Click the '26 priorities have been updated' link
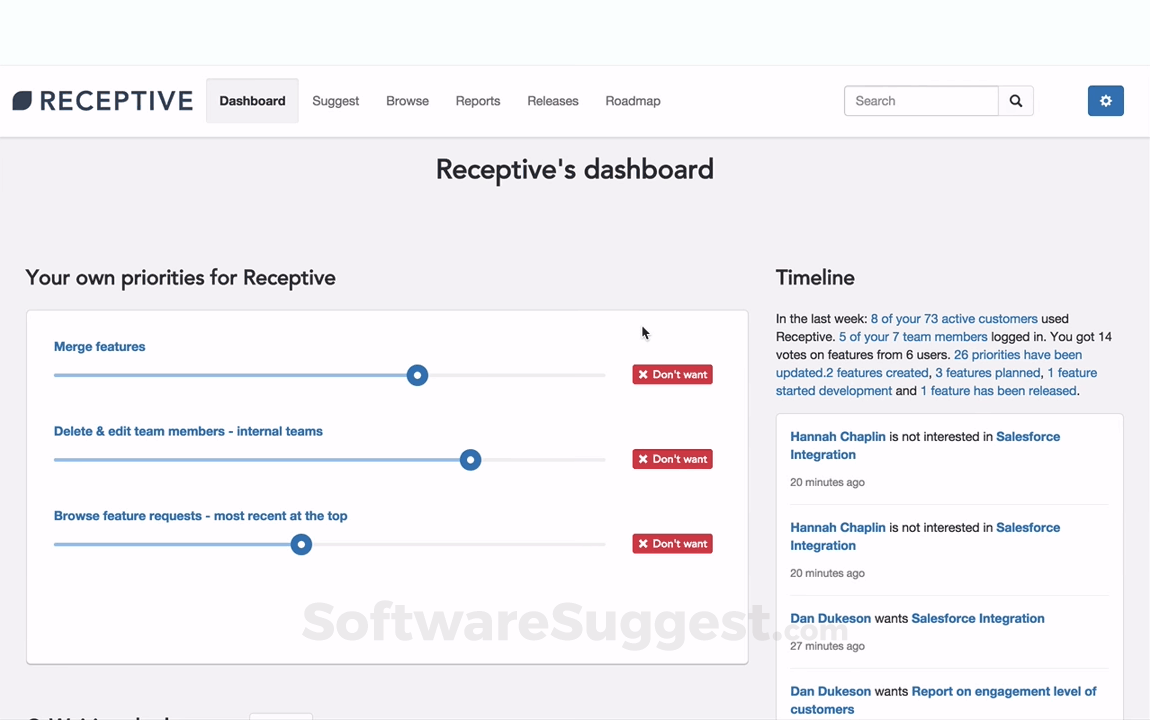 point(1018,354)
